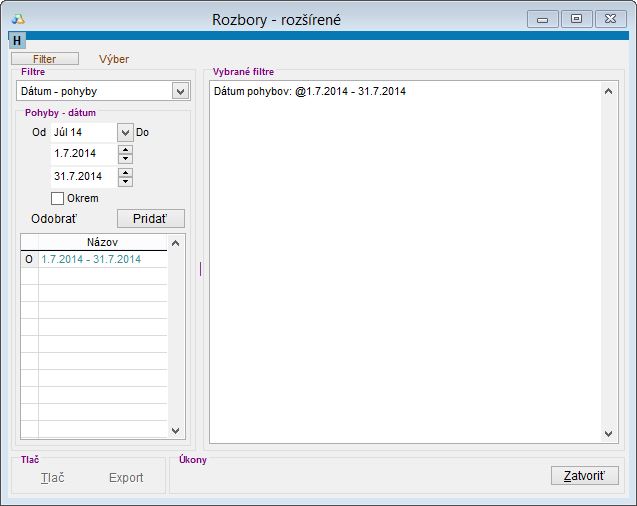Expand the Júl 14 month dropdown
This screenshot has width=637, height=506.
pyautogui.click(x=125, y=132)
